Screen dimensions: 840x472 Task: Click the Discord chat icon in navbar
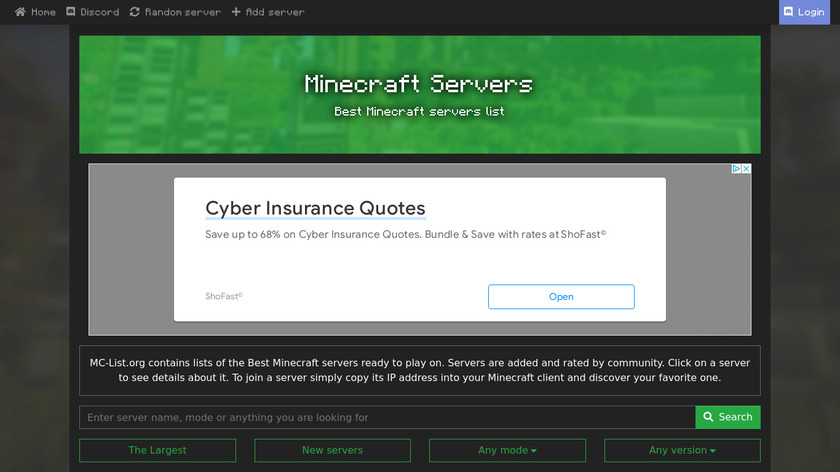71,12
